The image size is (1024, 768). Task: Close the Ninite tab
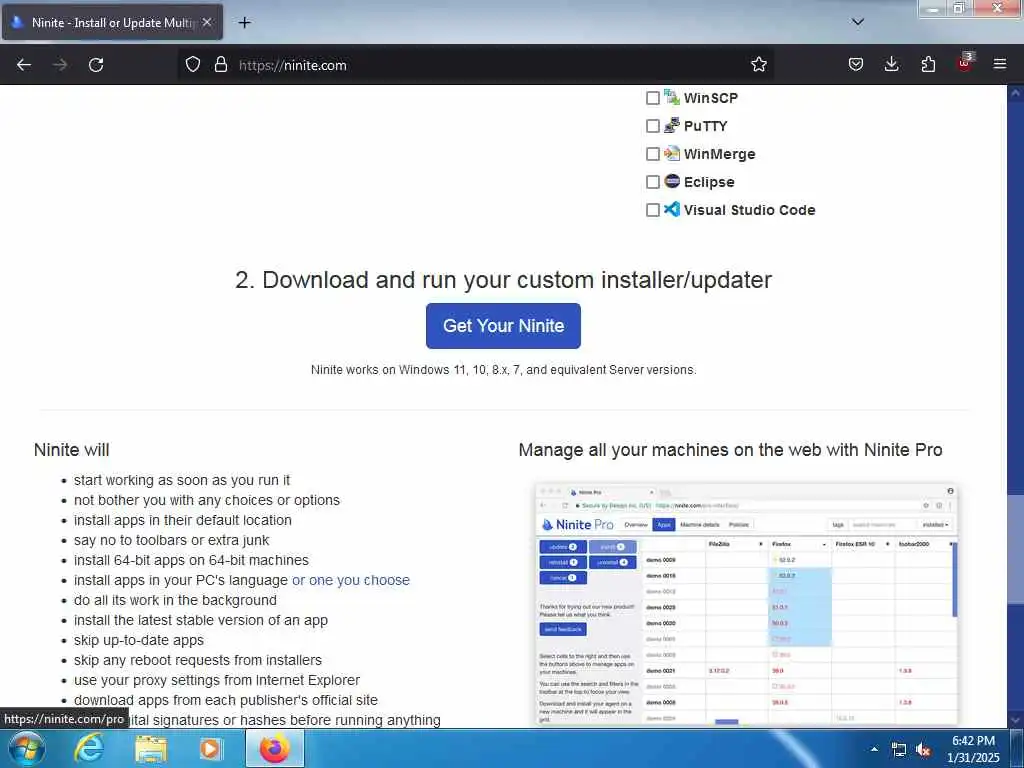point(207,22)
